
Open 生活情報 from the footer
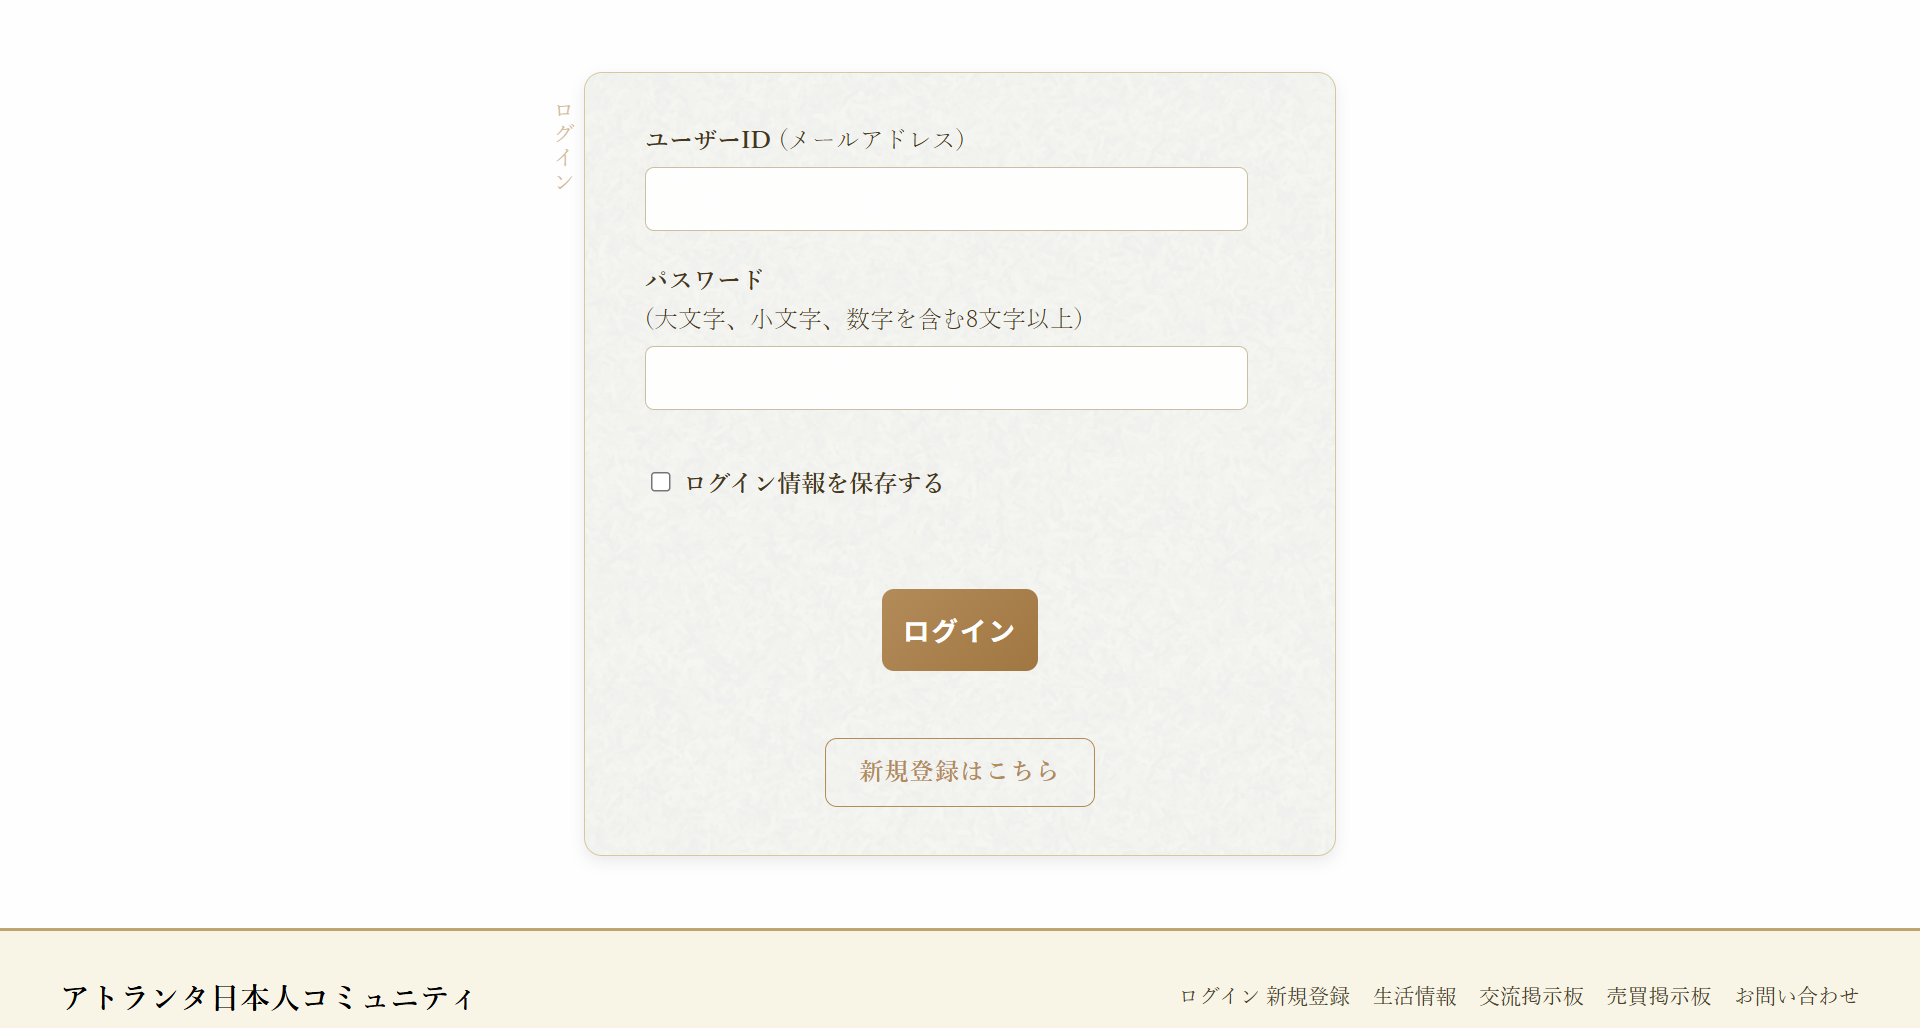(x=1415, y=996)
